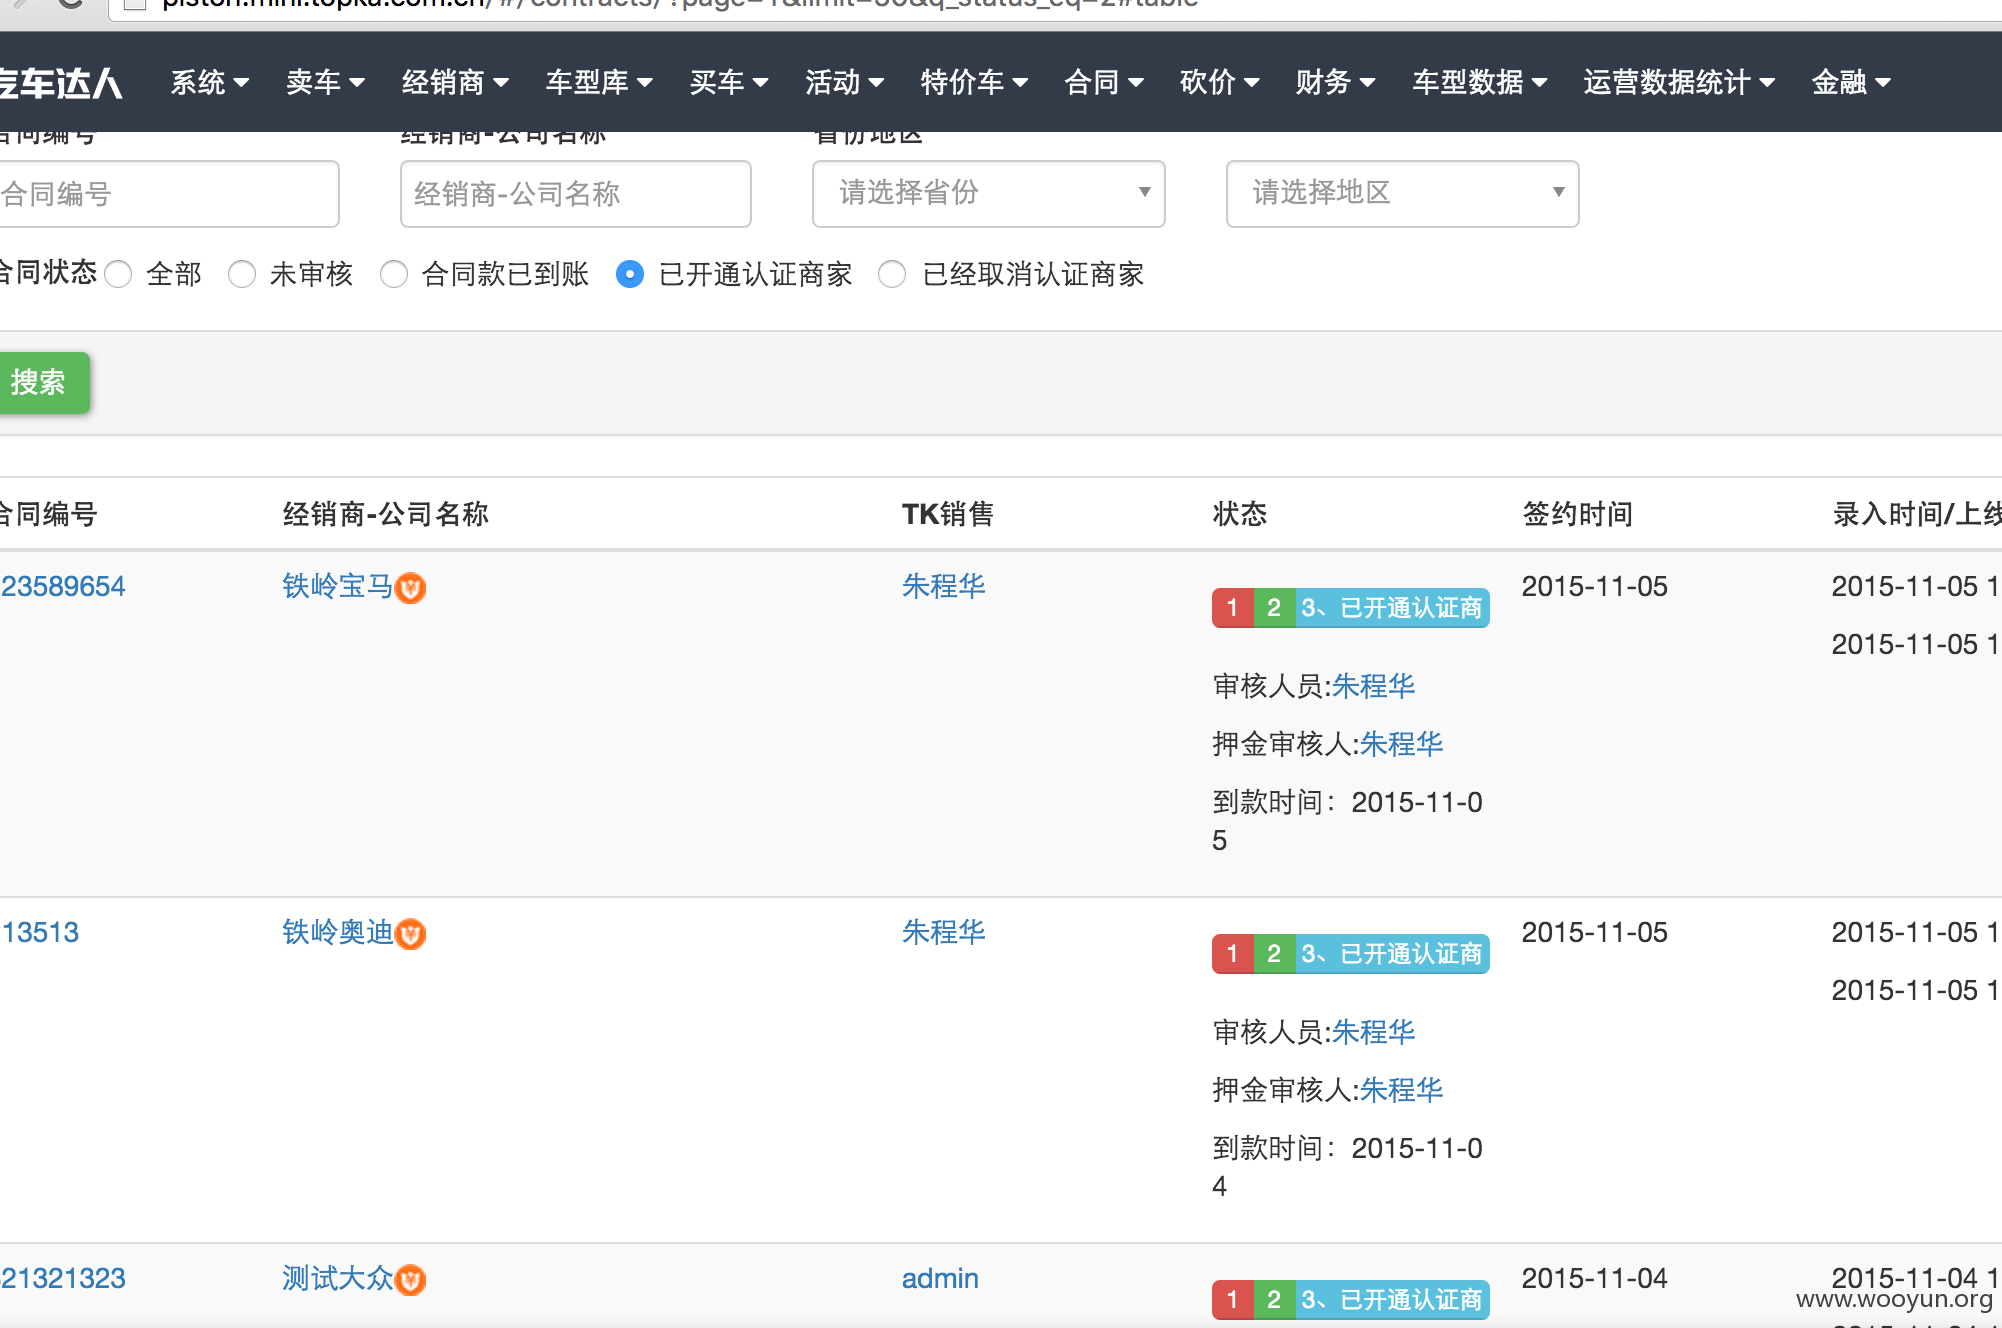Screen dimensions: 2002x1328
Task: Click red step 1 badge in 铁岭宝马 row
Action: pos(1233,608)
